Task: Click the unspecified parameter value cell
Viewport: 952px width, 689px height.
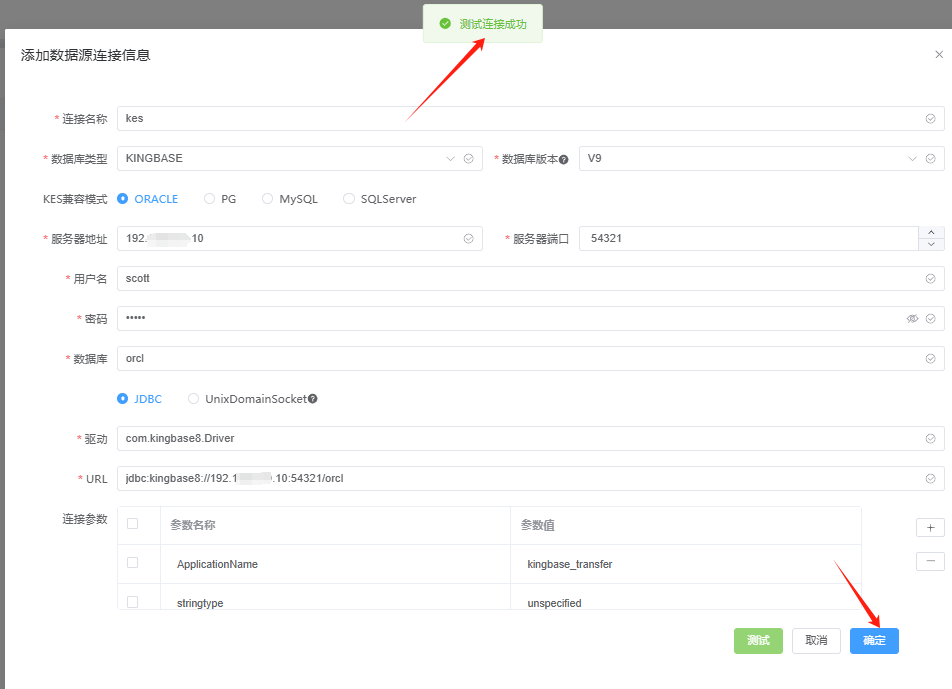Action: [x=686, y=597]
